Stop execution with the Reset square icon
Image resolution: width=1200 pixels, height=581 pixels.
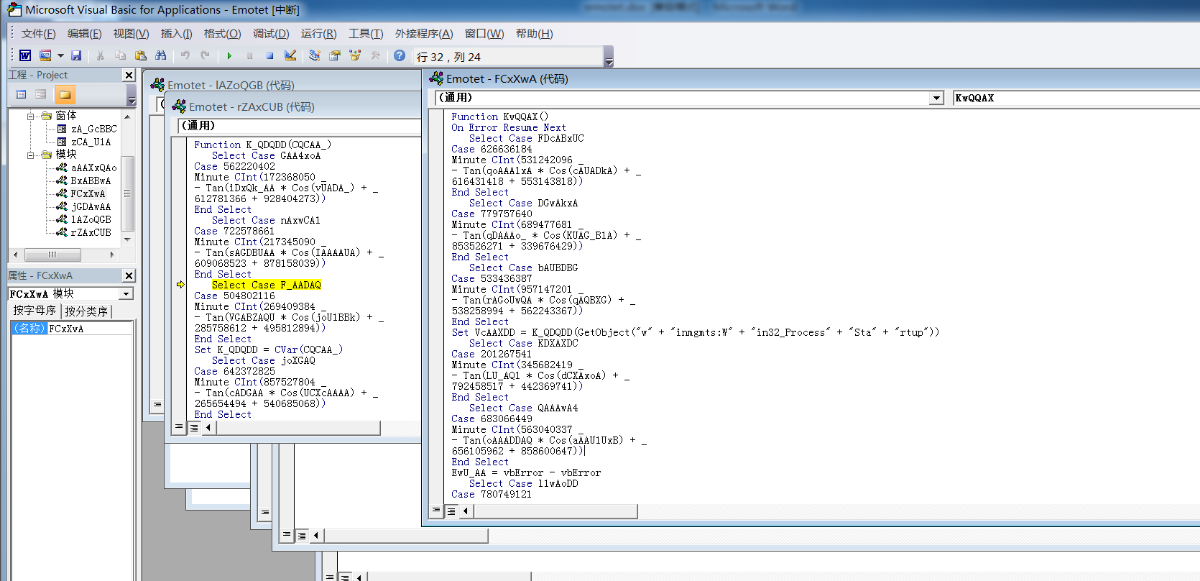(269, 56)
